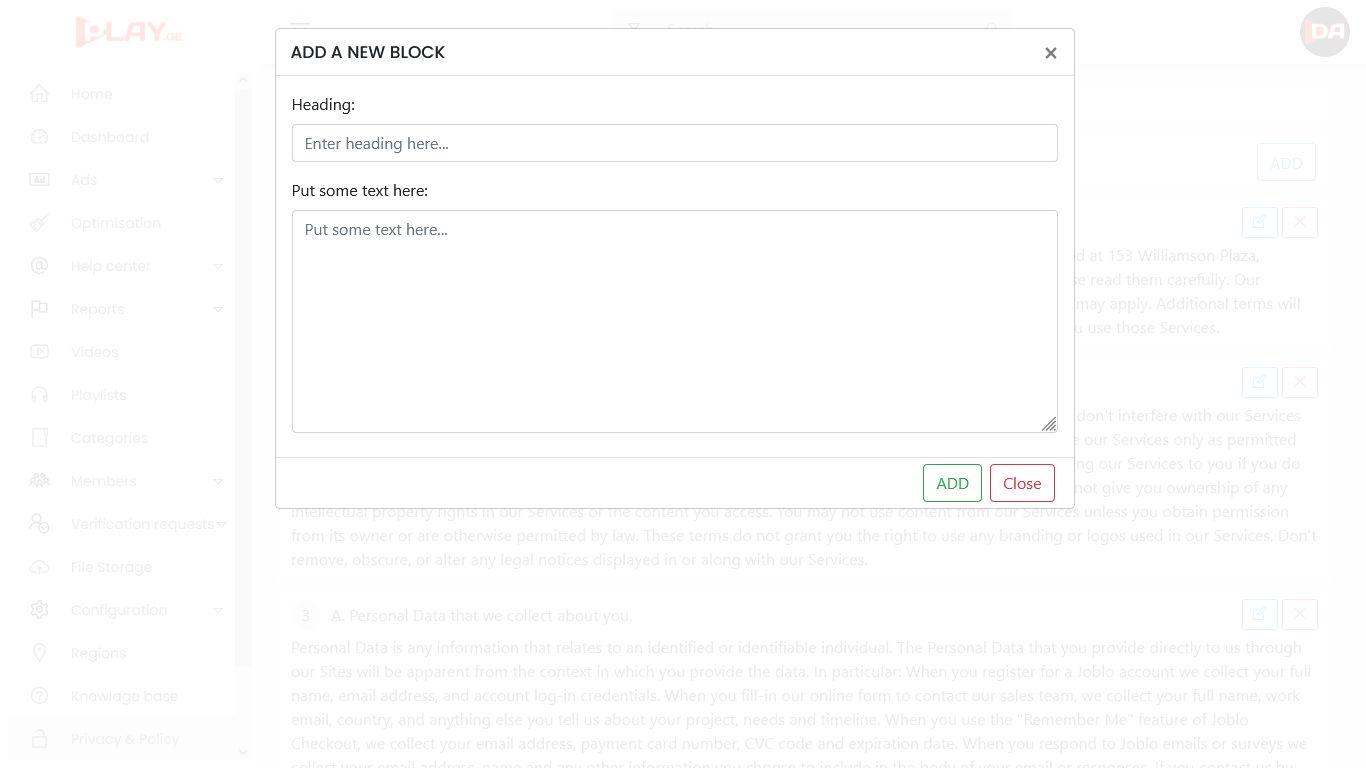Open the Knowlage base menu item

pyautogui.click(x=124, y=696)
